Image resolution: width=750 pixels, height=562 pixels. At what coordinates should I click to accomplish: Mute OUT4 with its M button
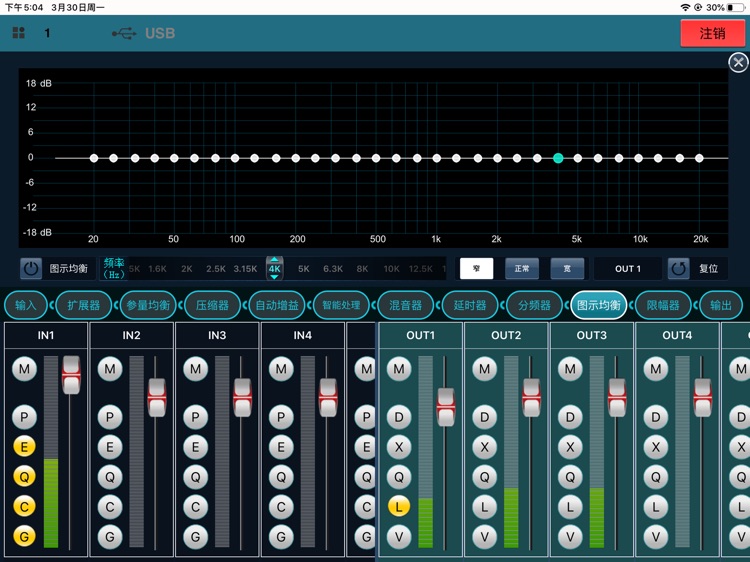[x=656, y=369]
